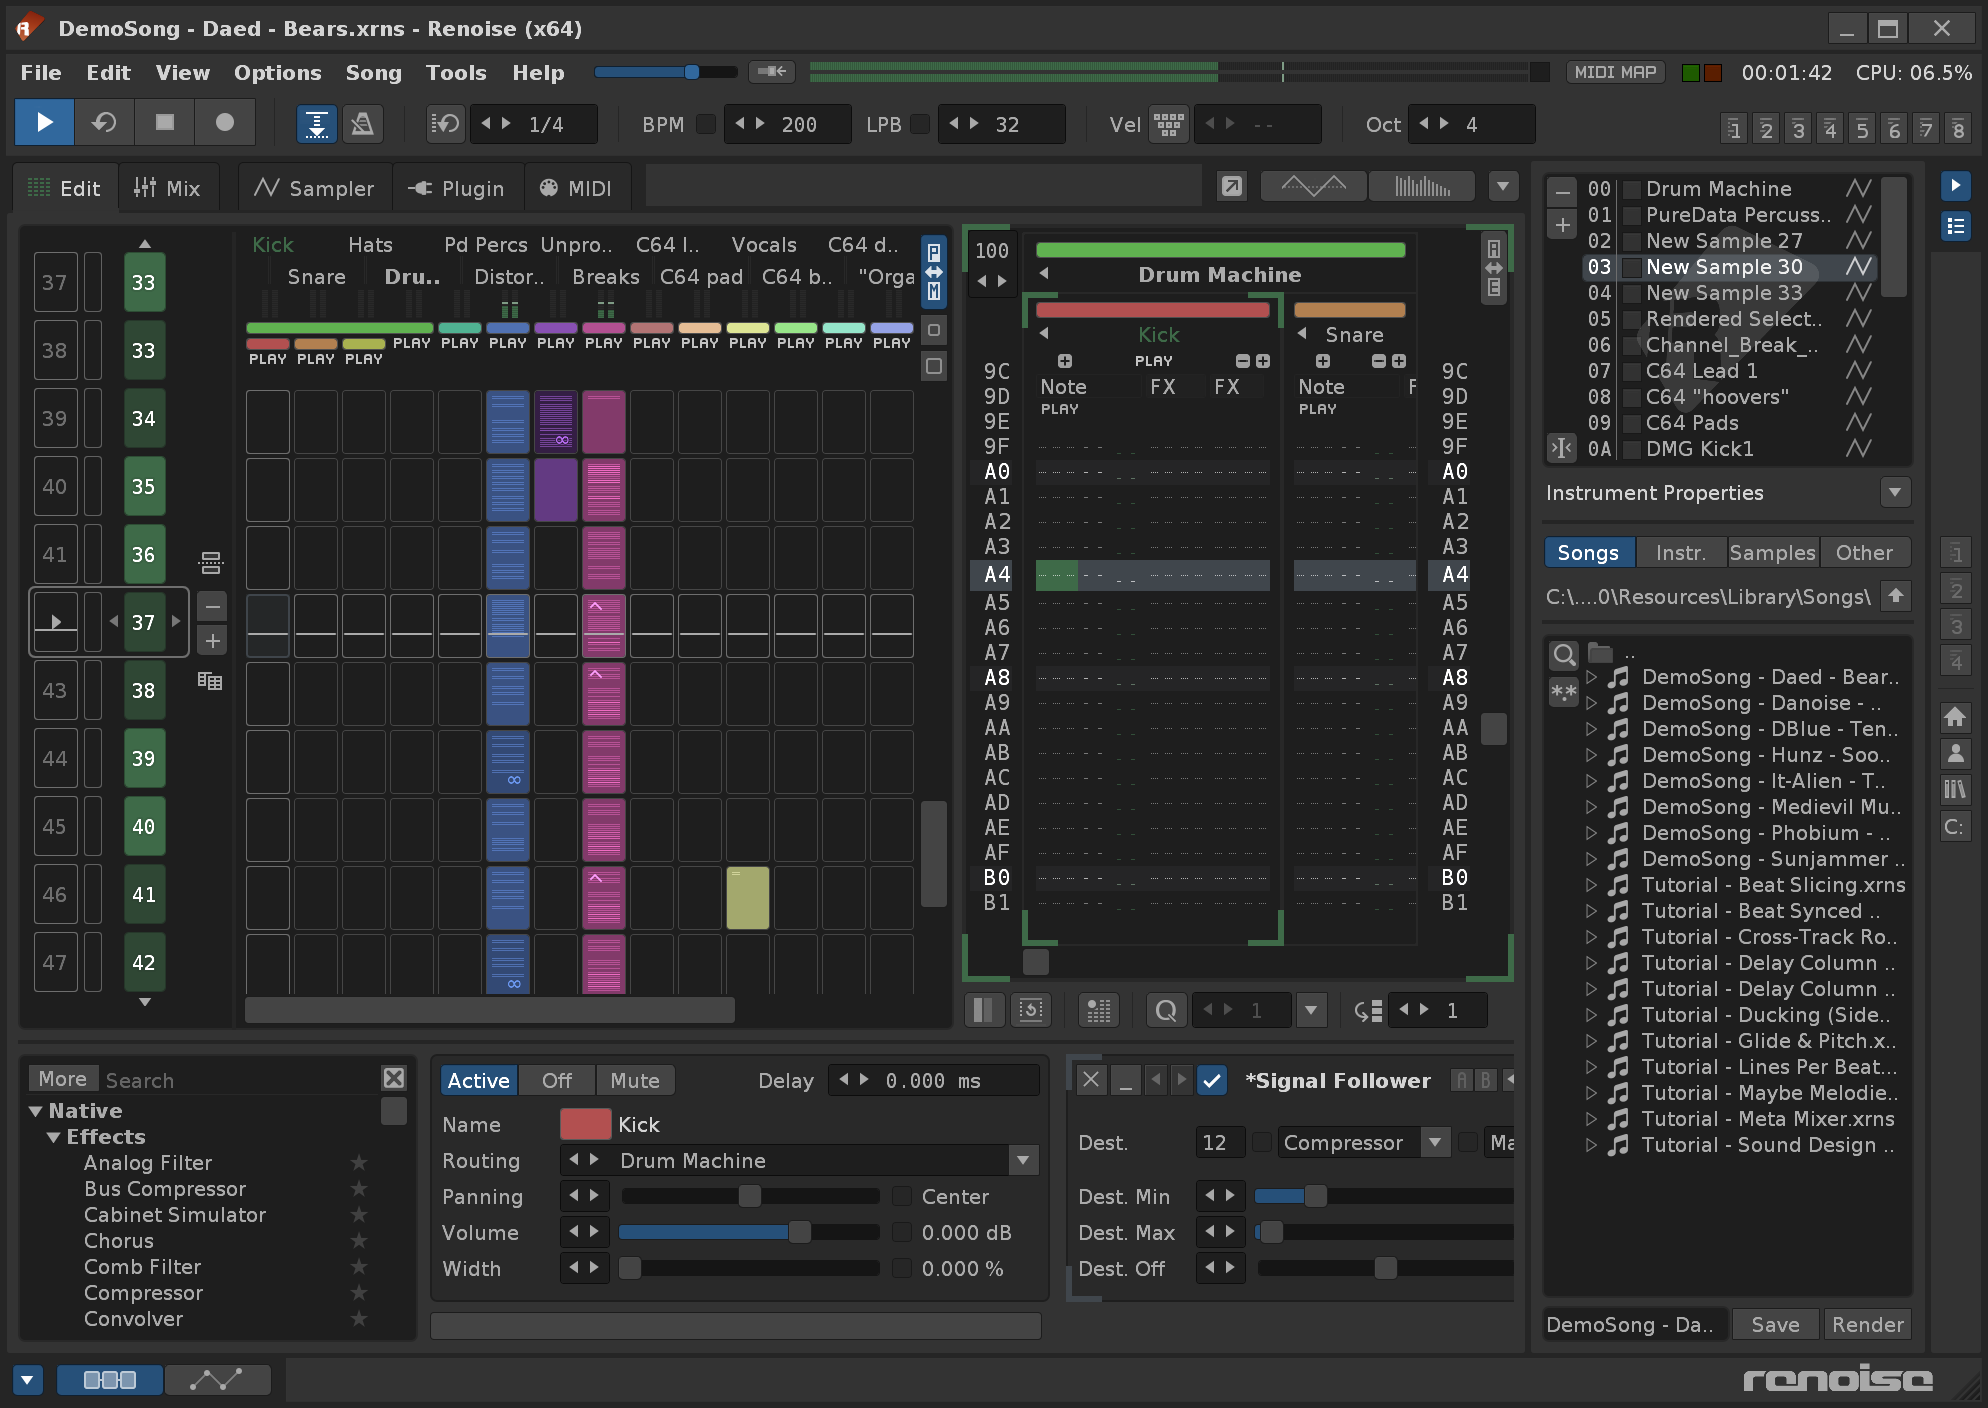Click the remove instrument minus icon
The image size is (1988, 1408).
click(1563, 191)
